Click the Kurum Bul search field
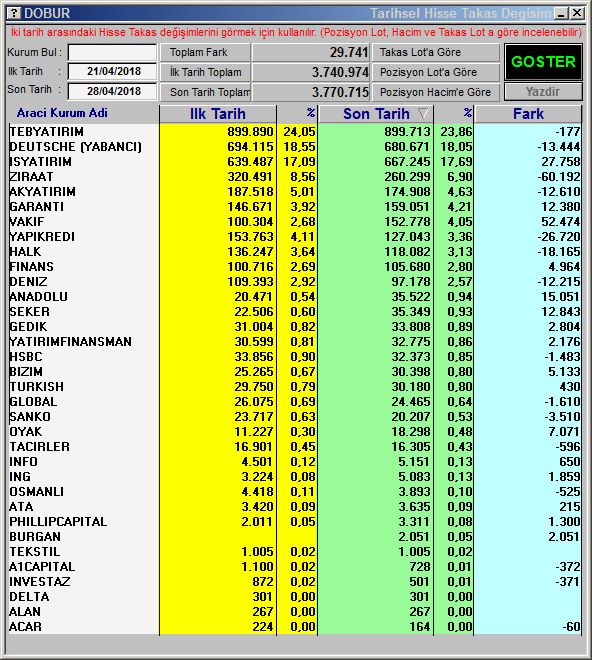Viewport: 592px width, 660px height. pyautogui.click(x=112, y=52)
